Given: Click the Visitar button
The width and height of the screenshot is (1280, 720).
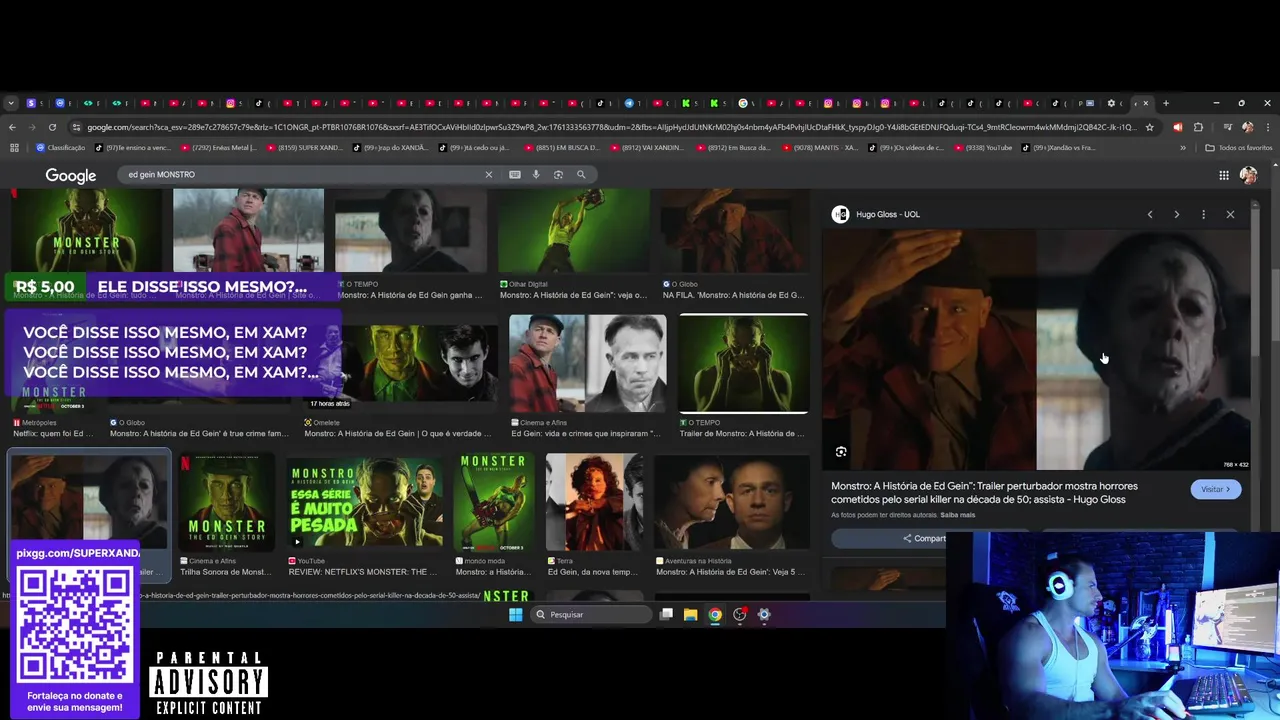Looking at the screenshot, I should (1216, 489).
